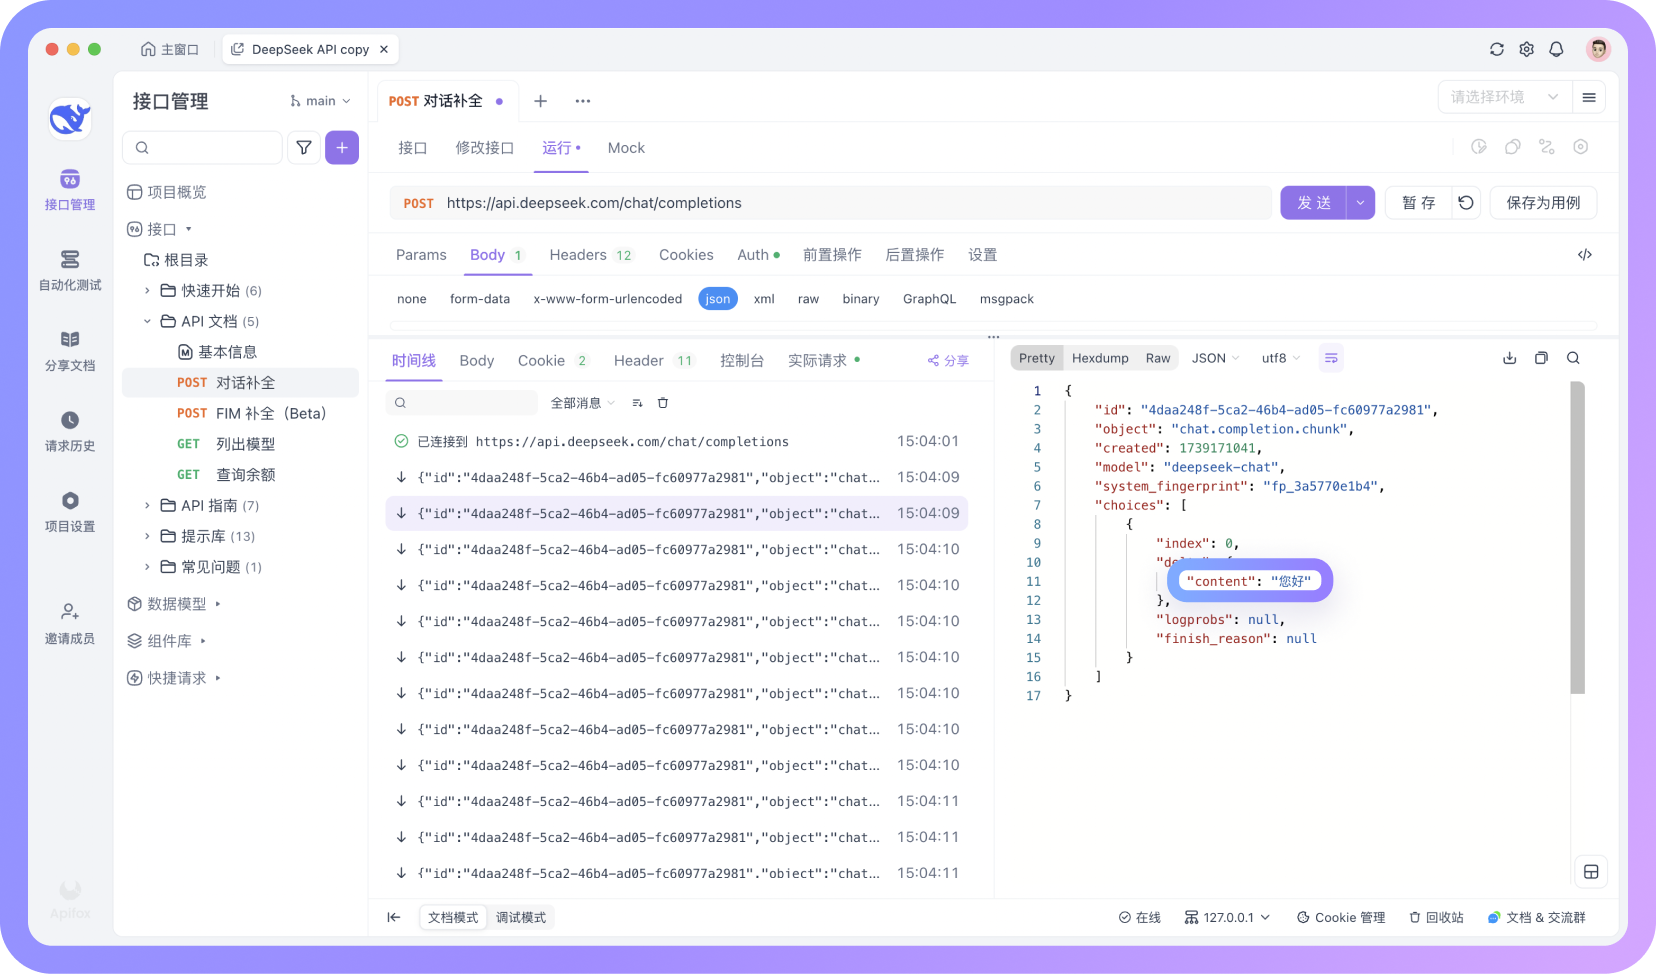
Task: Open the 请求历史 sidebar section
Action: [70, 432]
